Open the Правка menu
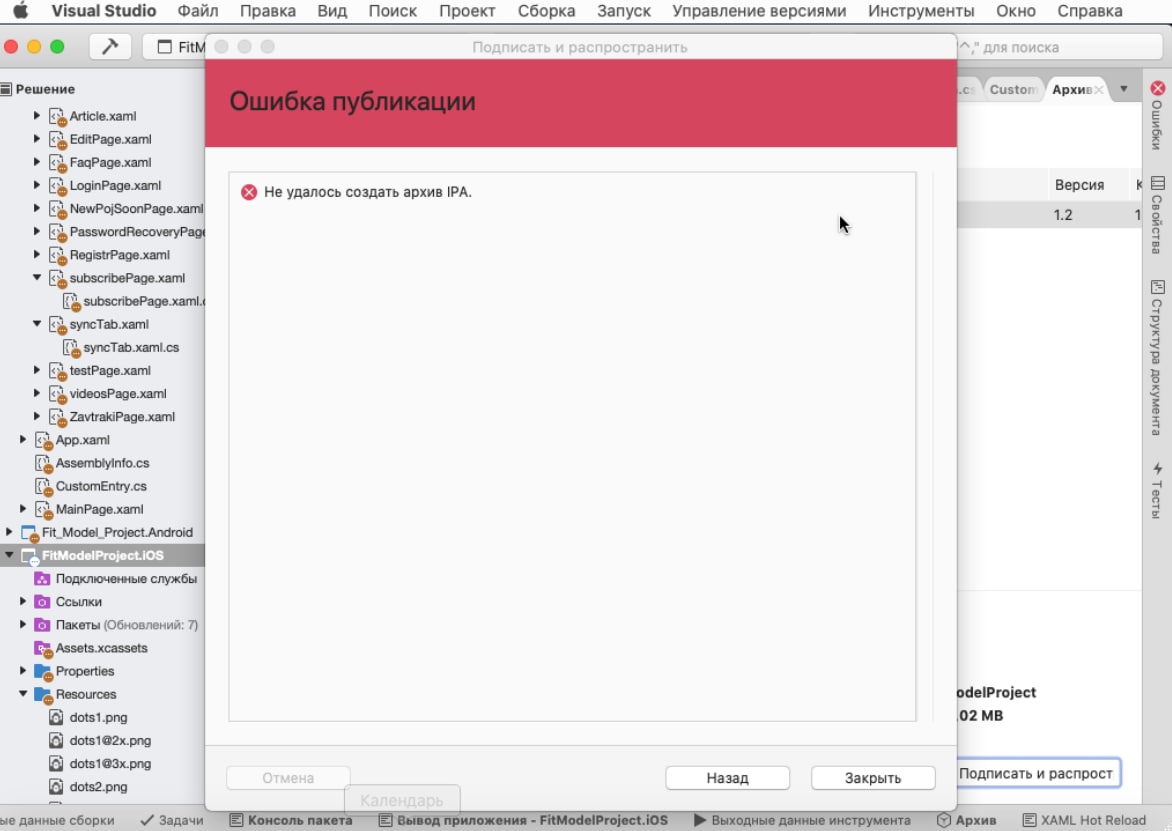This screenshot has width=1172, height=831. tap(268, 10)
